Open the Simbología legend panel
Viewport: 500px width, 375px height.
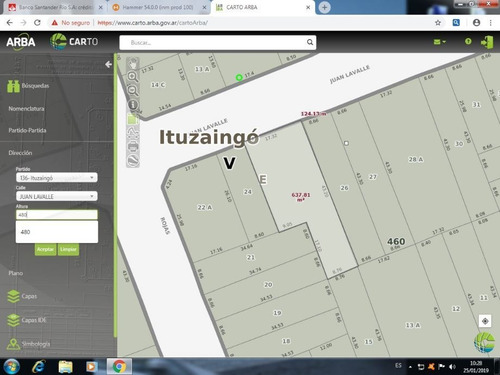point(28,344)
